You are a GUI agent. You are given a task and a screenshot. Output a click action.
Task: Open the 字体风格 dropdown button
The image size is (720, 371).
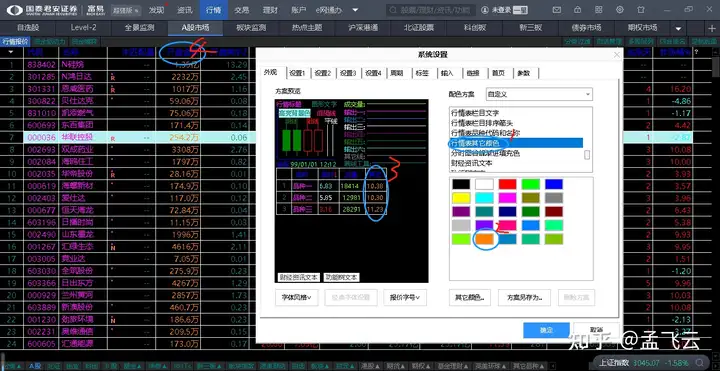click(296, 297)
